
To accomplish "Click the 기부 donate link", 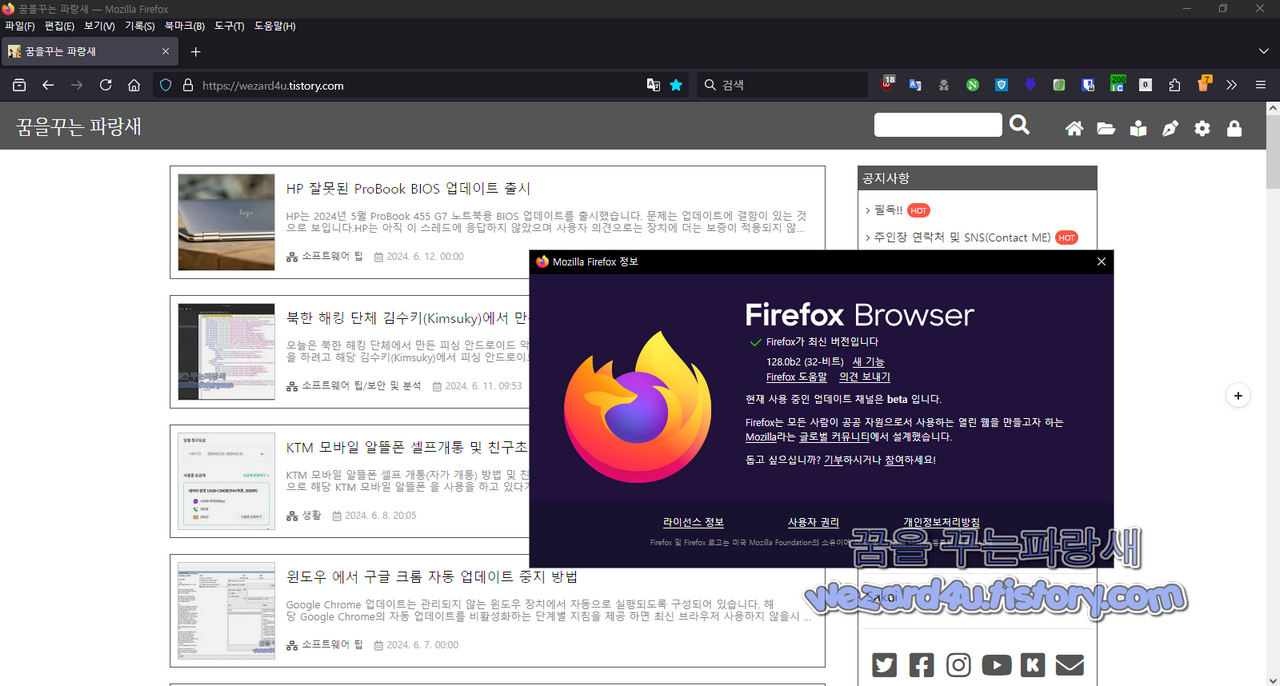I will point(833,460).
